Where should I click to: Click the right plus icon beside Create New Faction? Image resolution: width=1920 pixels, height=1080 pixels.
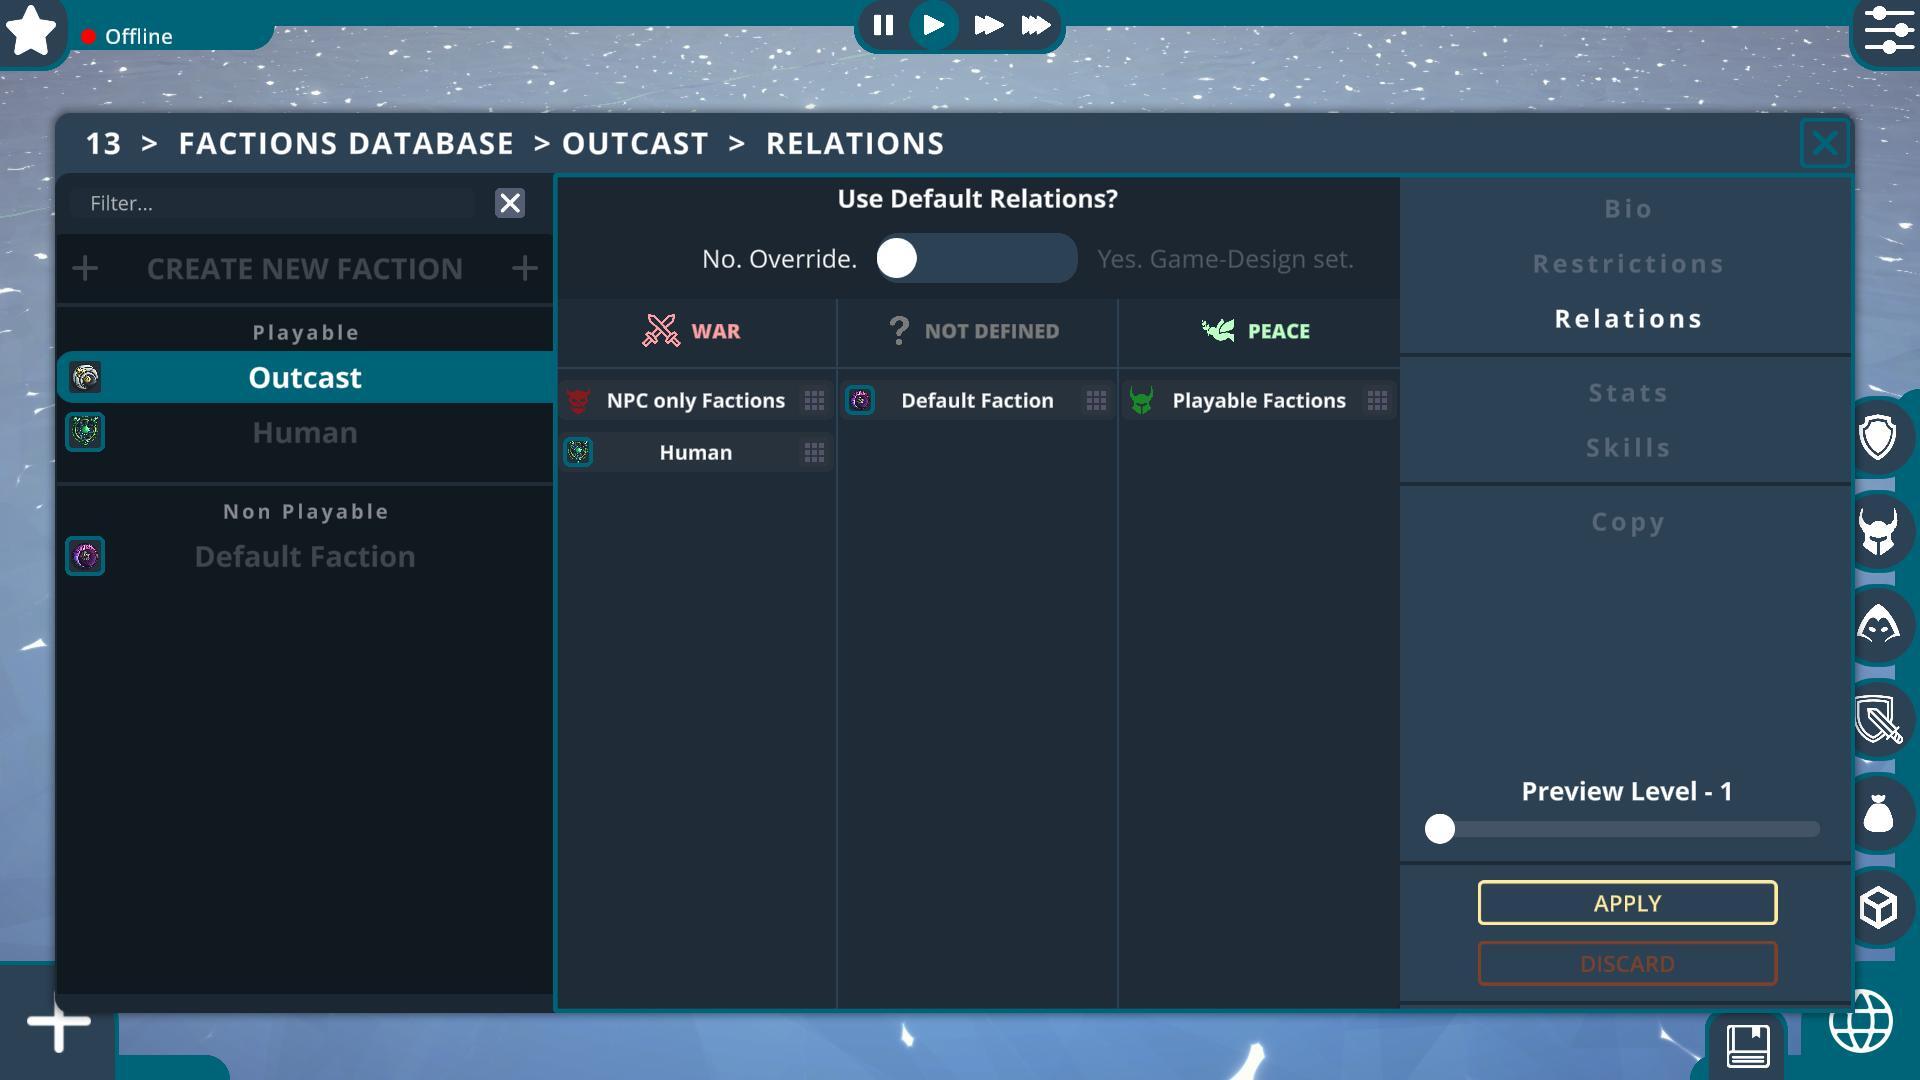(x=524, y=268)
